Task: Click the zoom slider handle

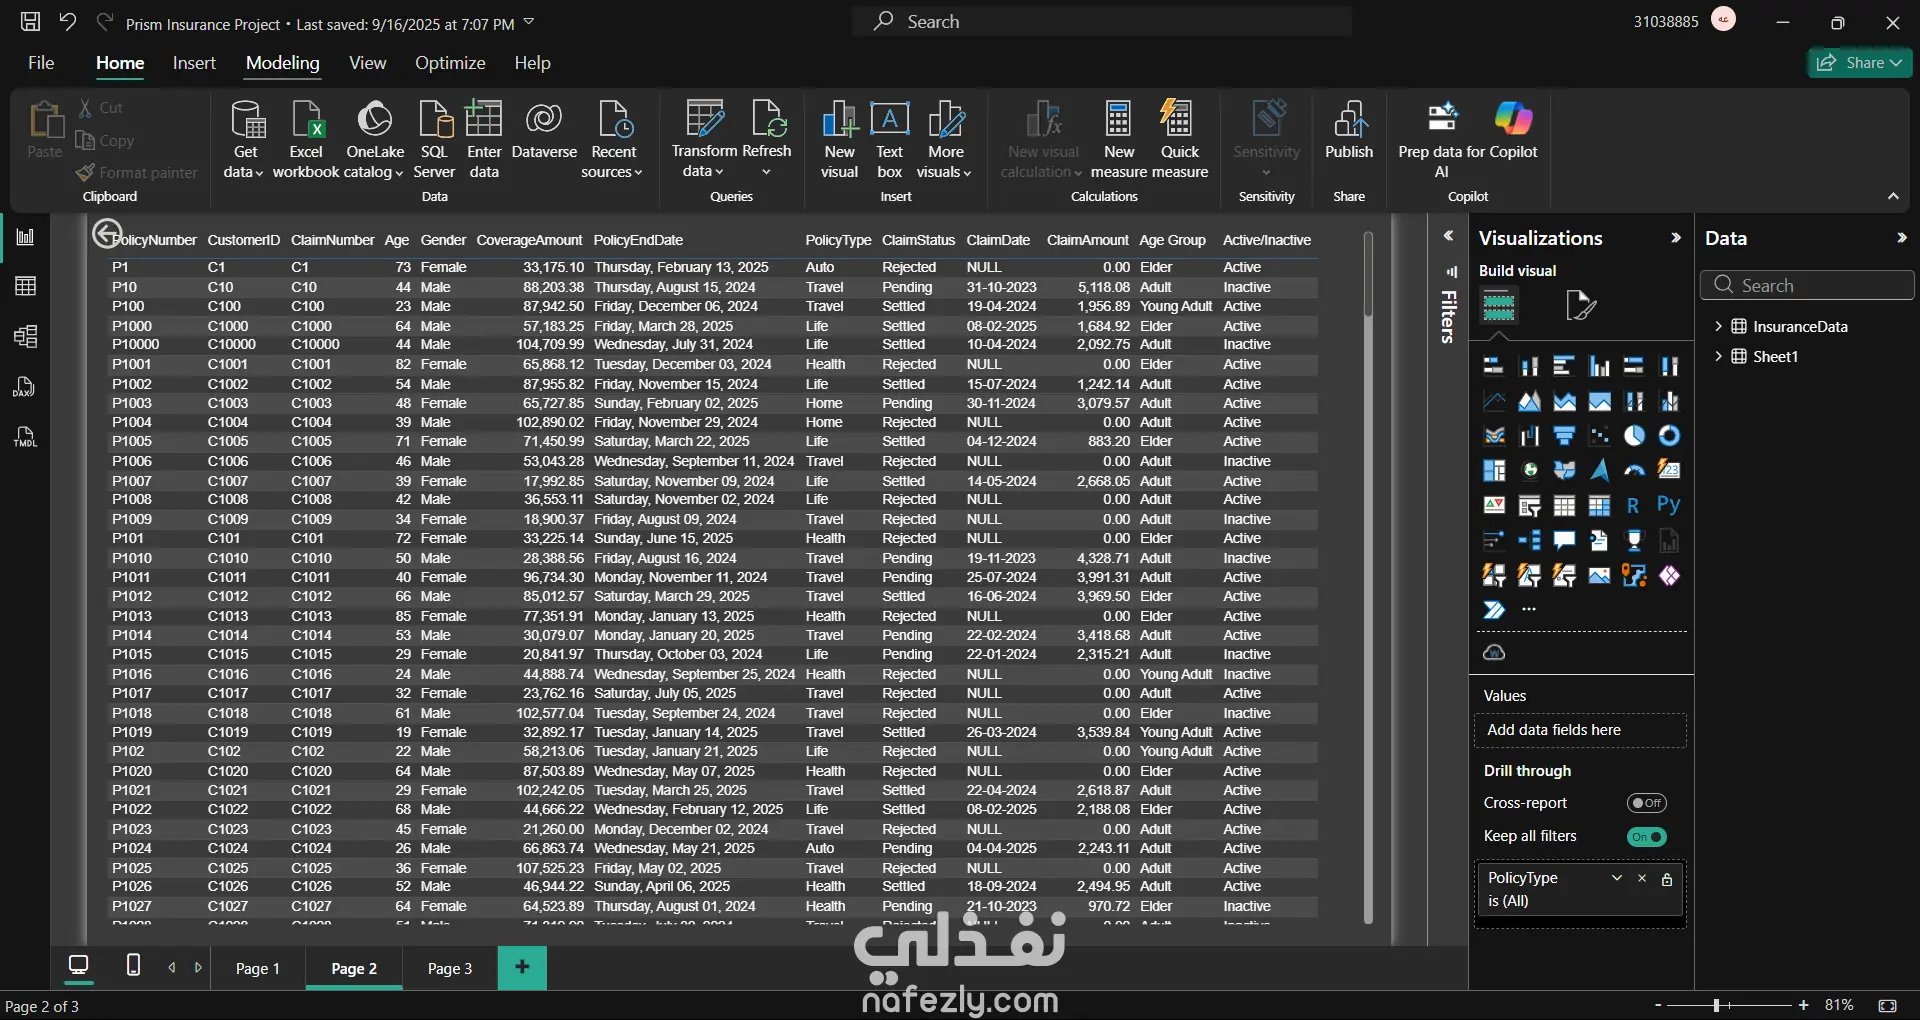Action: click(x=1716, y=1005)
